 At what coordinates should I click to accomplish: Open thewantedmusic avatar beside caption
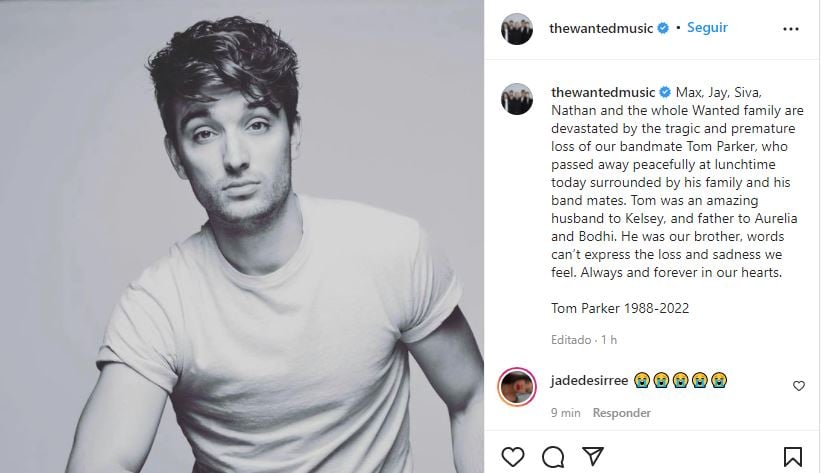coord(517,98)
